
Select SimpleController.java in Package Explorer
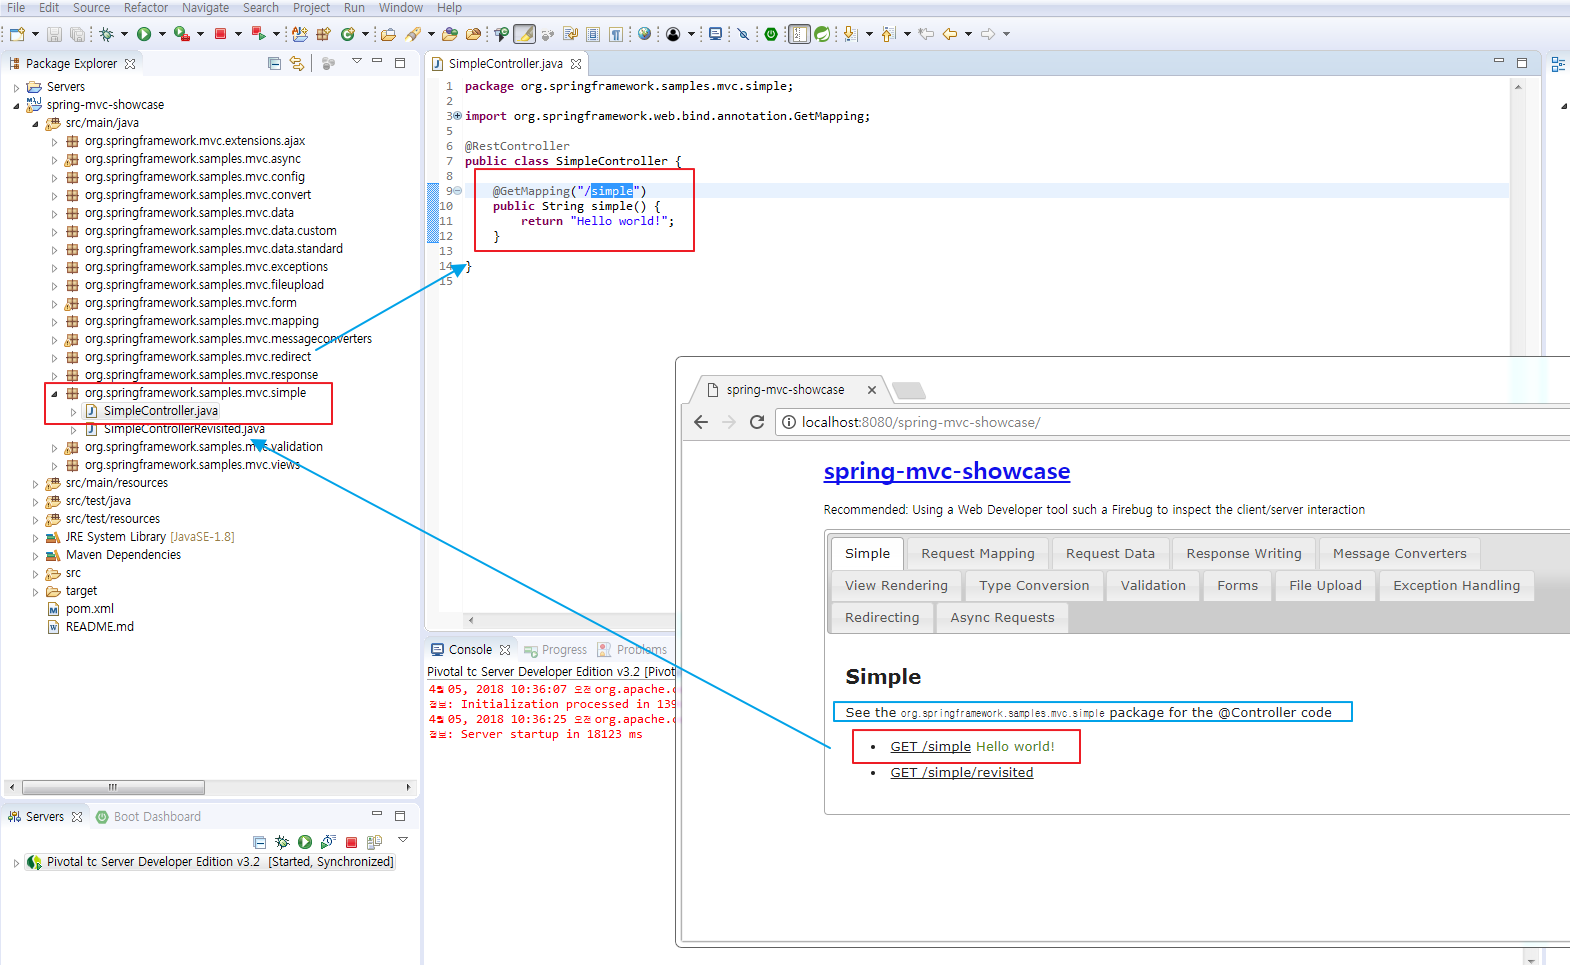tap(160, 411)
